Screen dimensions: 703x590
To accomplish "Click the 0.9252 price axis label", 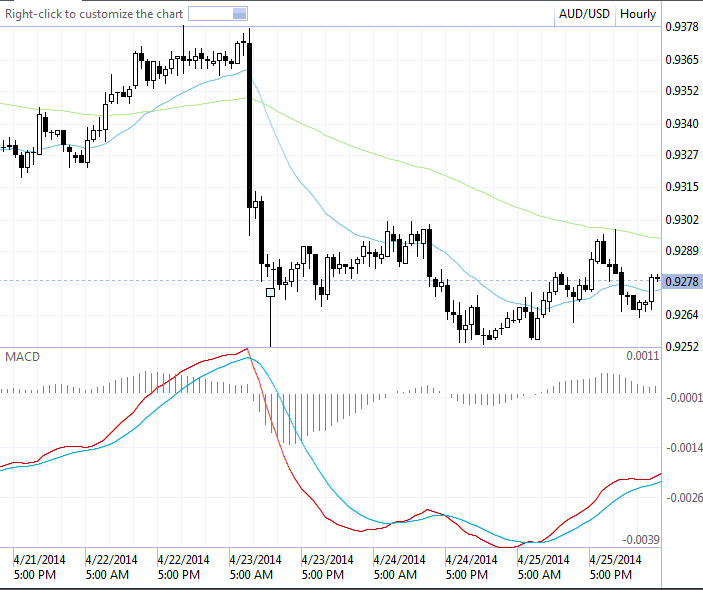I will coord(682,347).
